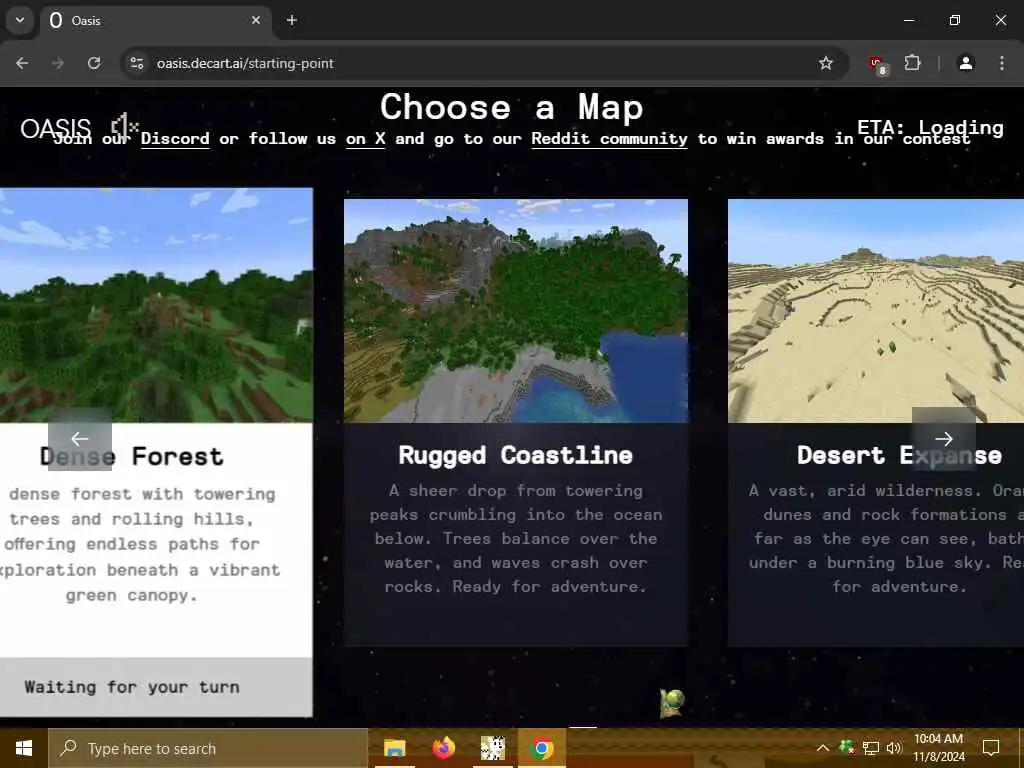Select the Dense Forest map image
The image size is (1024, 768).
[x=156, y=305]
